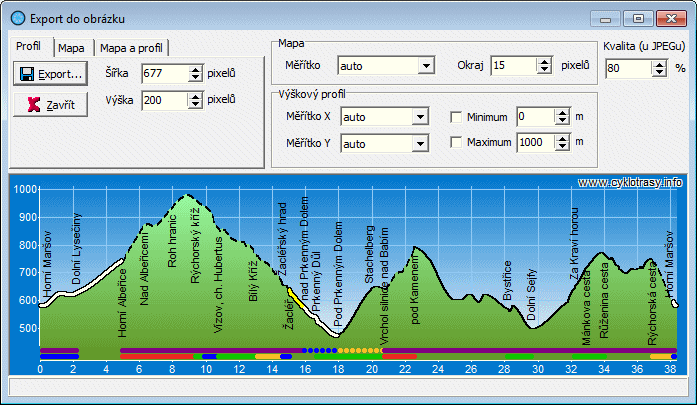Click the Žacléřský hrad label on profile
697x405 pixels.
click(x=282, y=239)
